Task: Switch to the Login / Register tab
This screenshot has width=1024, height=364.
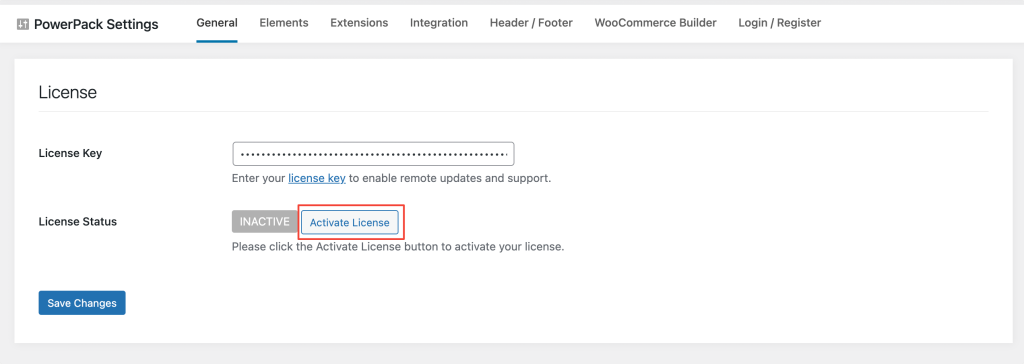Action: tap(780, 23)
